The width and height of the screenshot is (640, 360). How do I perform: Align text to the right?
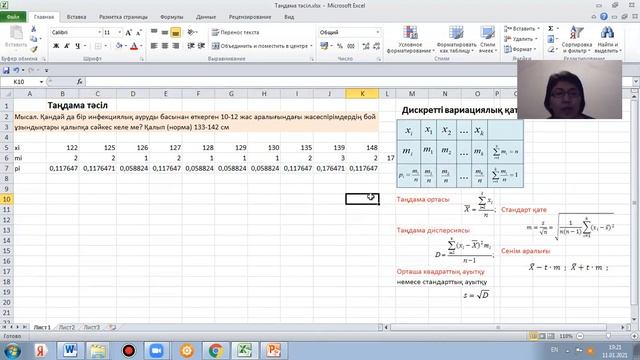pos(176,46)
